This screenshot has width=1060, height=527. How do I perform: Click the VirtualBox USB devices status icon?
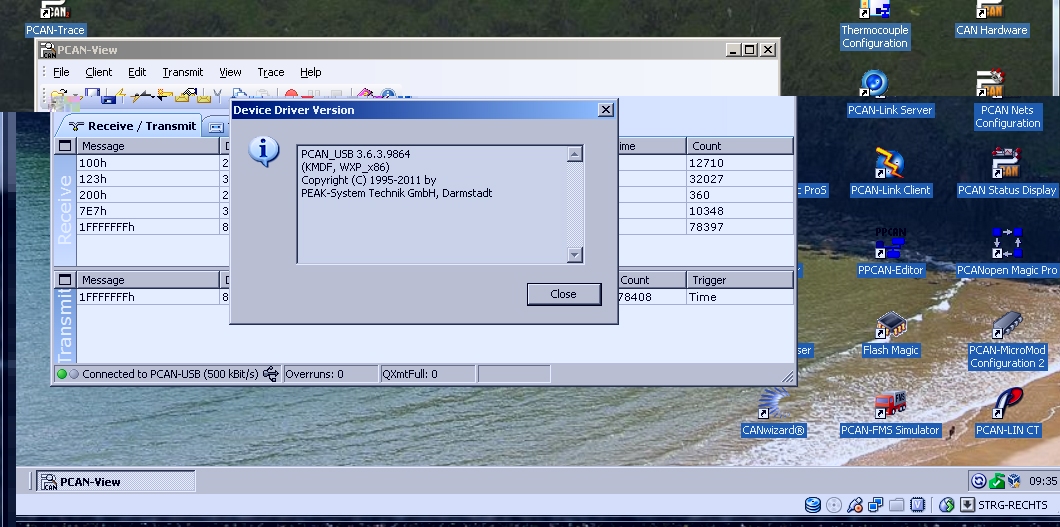pos(854,505)
